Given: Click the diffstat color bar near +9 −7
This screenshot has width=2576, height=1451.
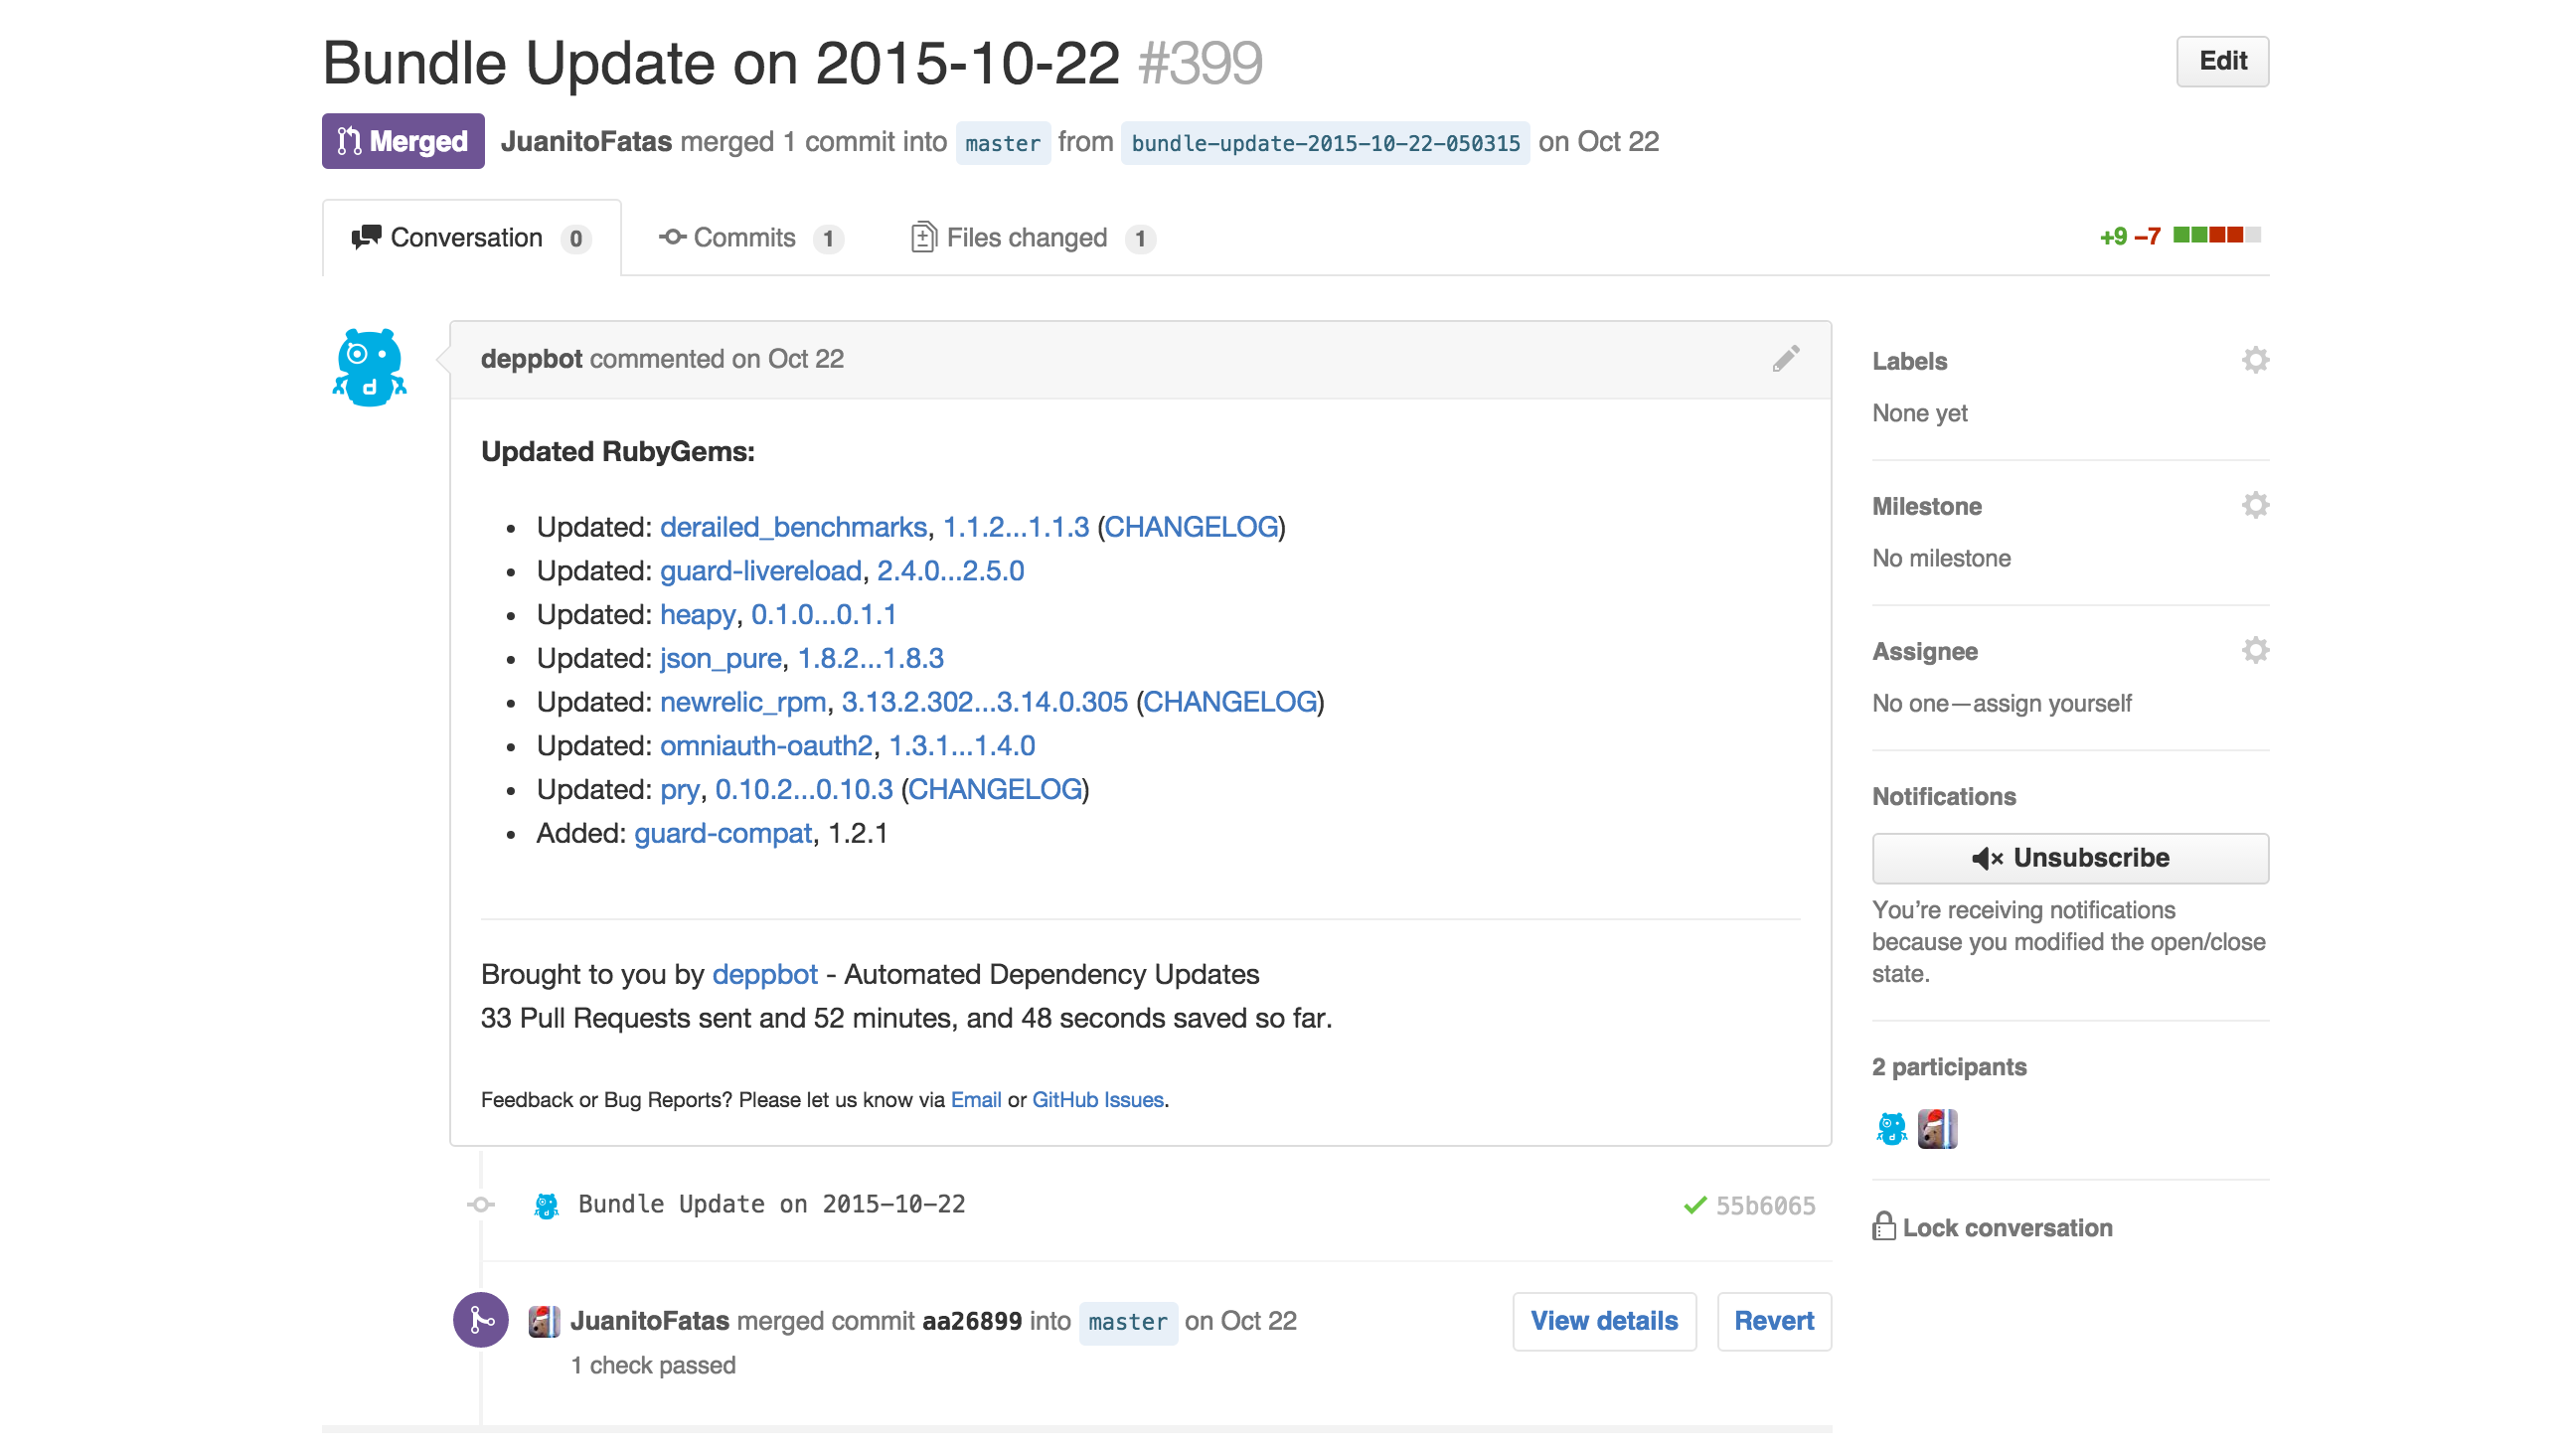Looking at the screenshot, I should pyautogui.click(x=2216, y=235).
